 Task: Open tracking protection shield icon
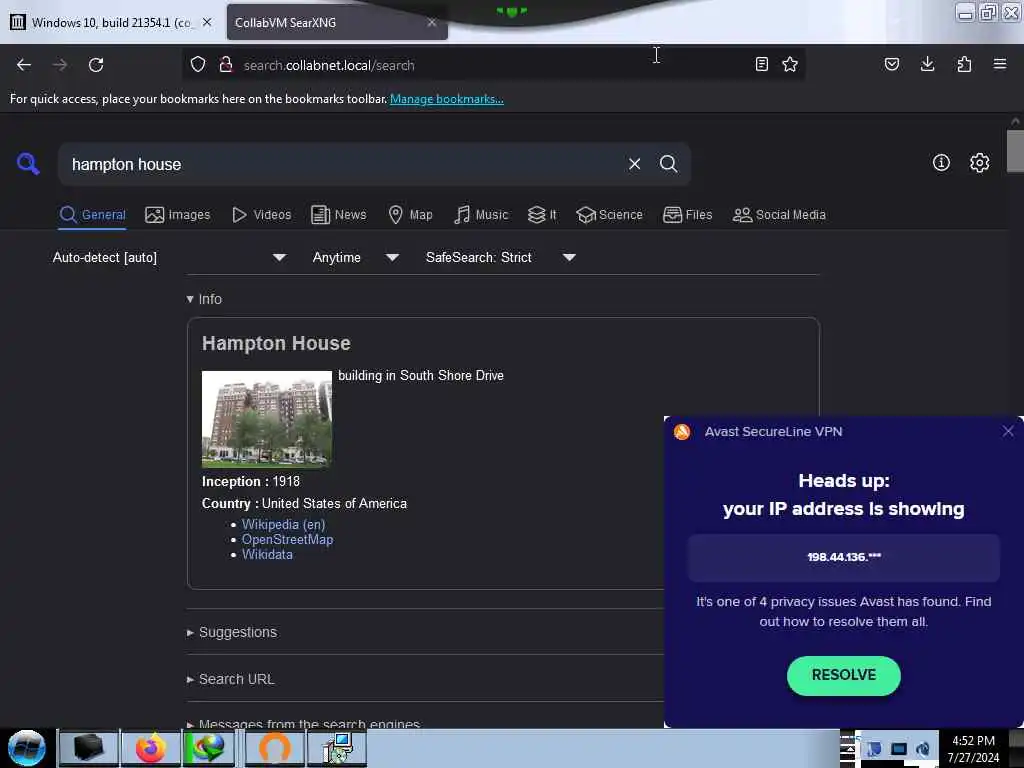198,65
